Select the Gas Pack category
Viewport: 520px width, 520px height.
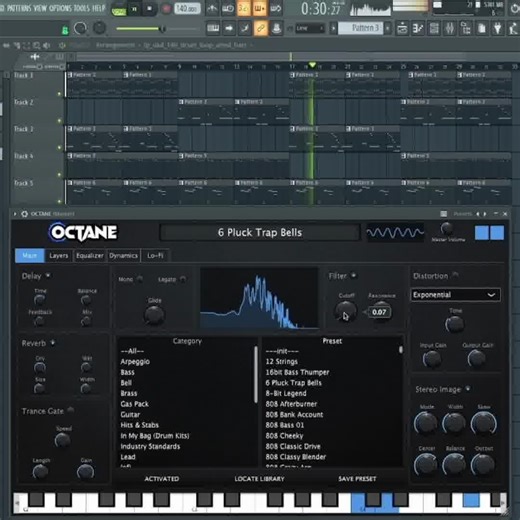coord(135,404)
